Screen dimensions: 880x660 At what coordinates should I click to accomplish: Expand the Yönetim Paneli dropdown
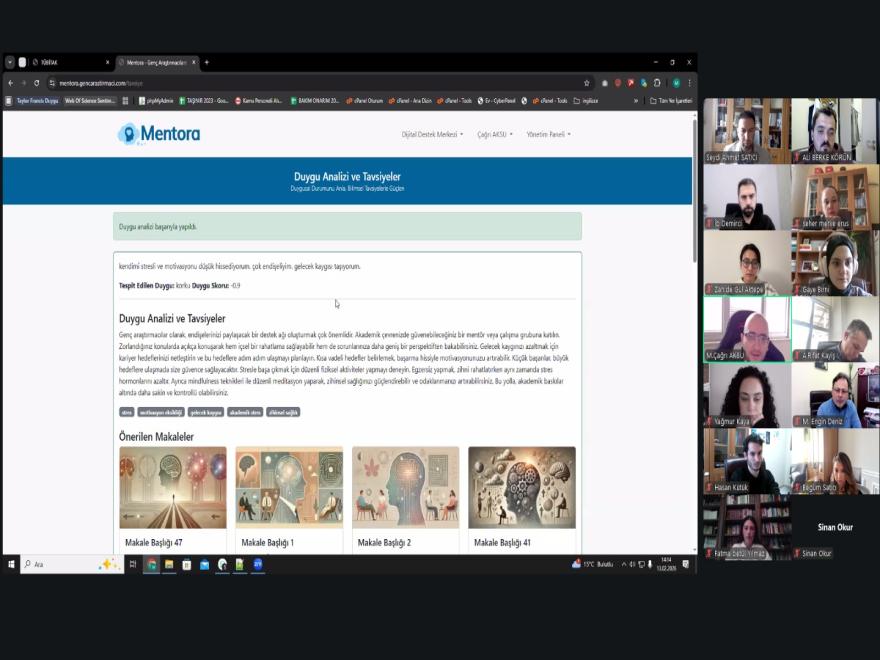pyautogui.click(x=548, y=134)
